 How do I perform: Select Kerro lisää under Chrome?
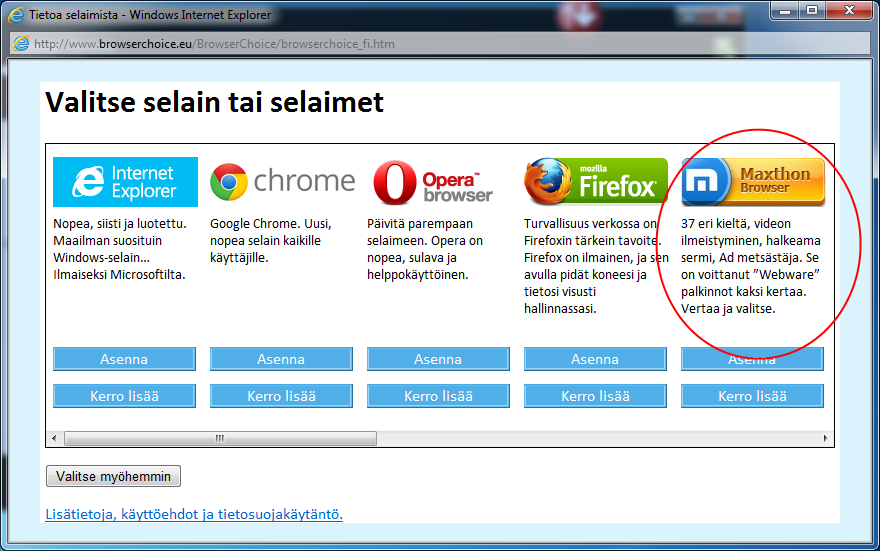281,396
